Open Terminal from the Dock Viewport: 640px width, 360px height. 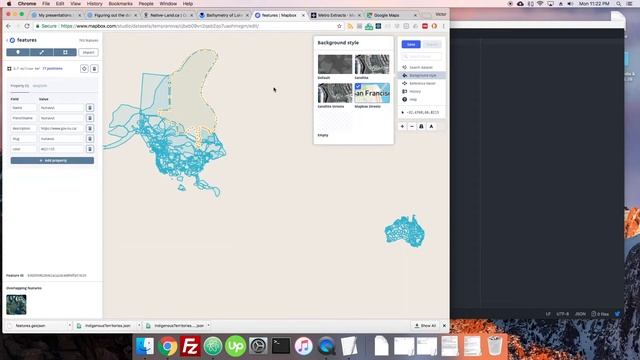coord(281,346)
